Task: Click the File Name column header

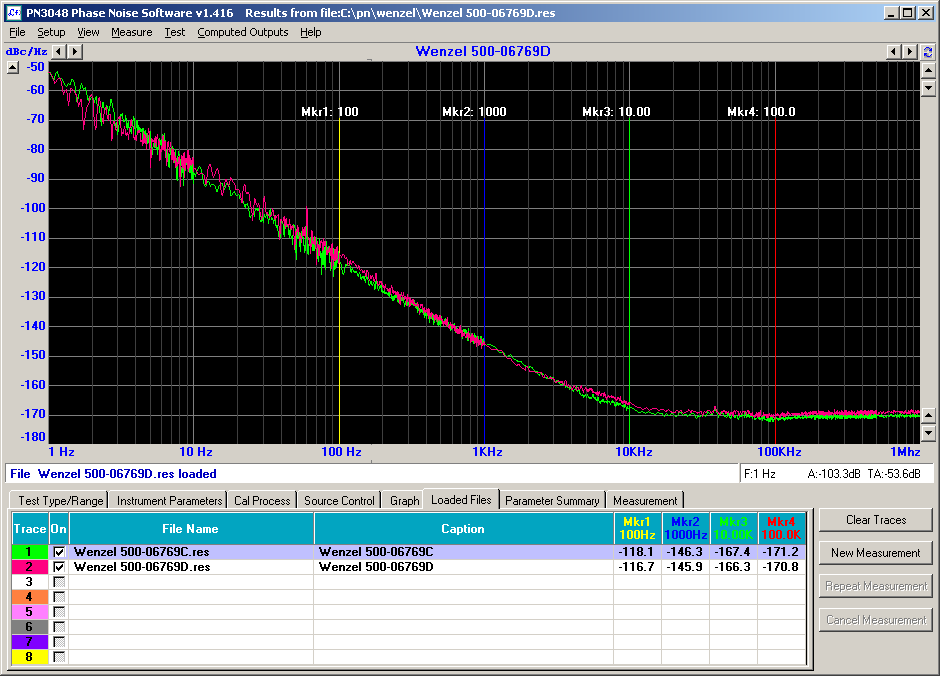Action: 191,529
